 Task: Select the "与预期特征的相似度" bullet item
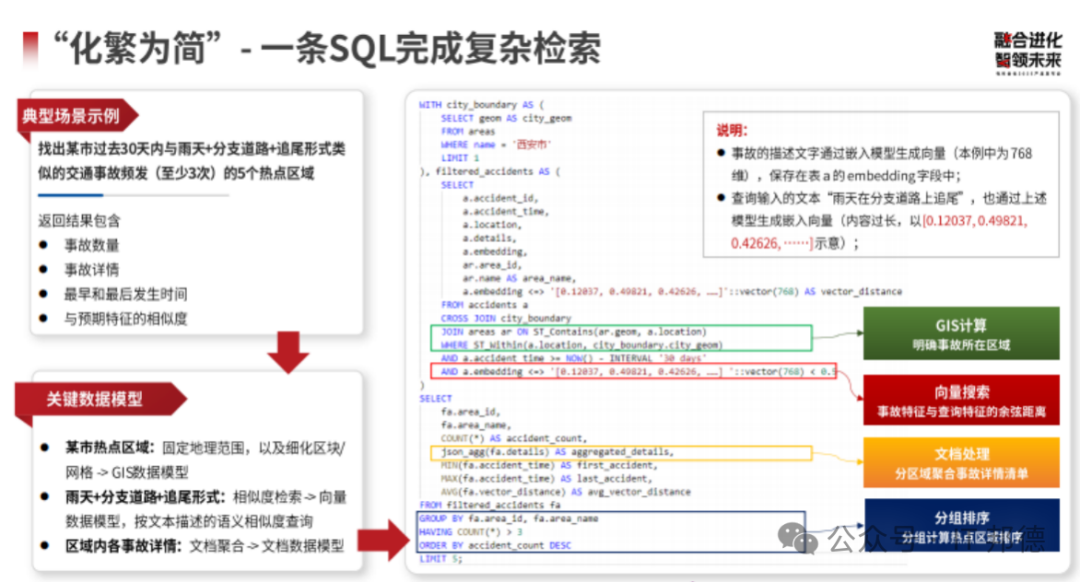pyautogui.click(x=125, y=319)
